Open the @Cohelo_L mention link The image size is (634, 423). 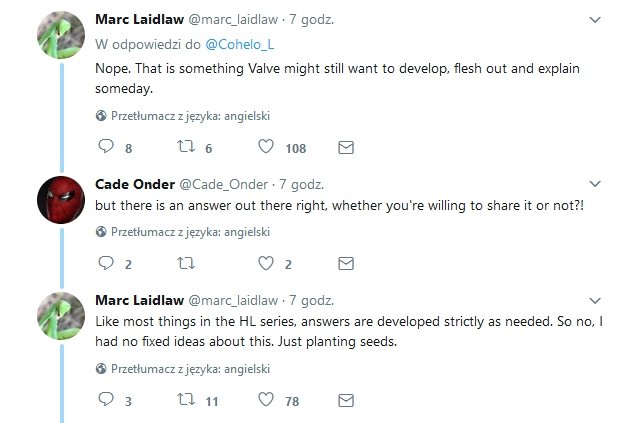(240, 44)
